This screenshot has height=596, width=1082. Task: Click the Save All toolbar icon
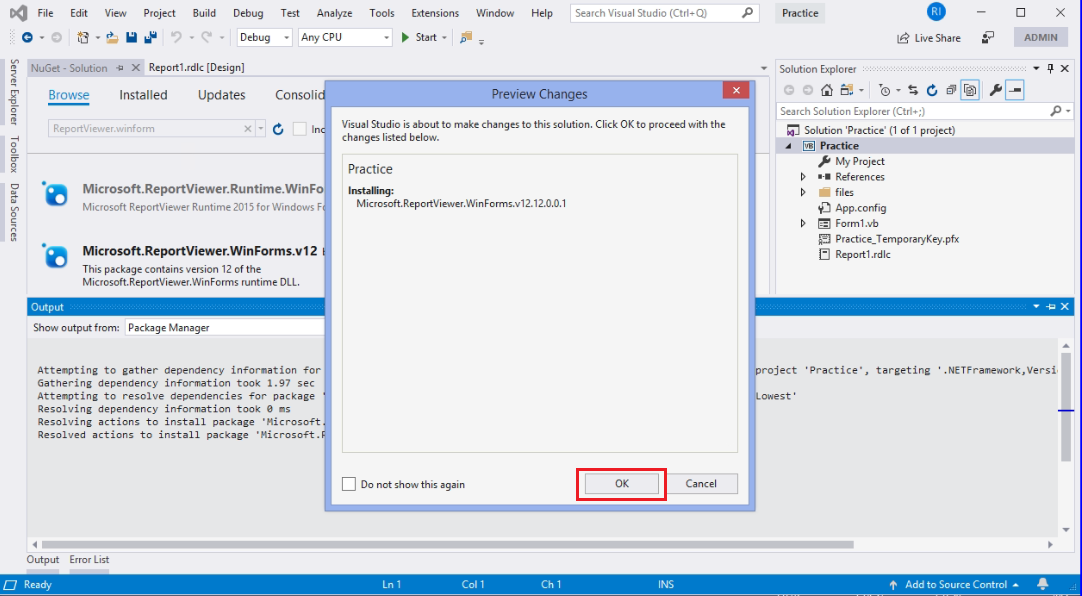point(151,37)
